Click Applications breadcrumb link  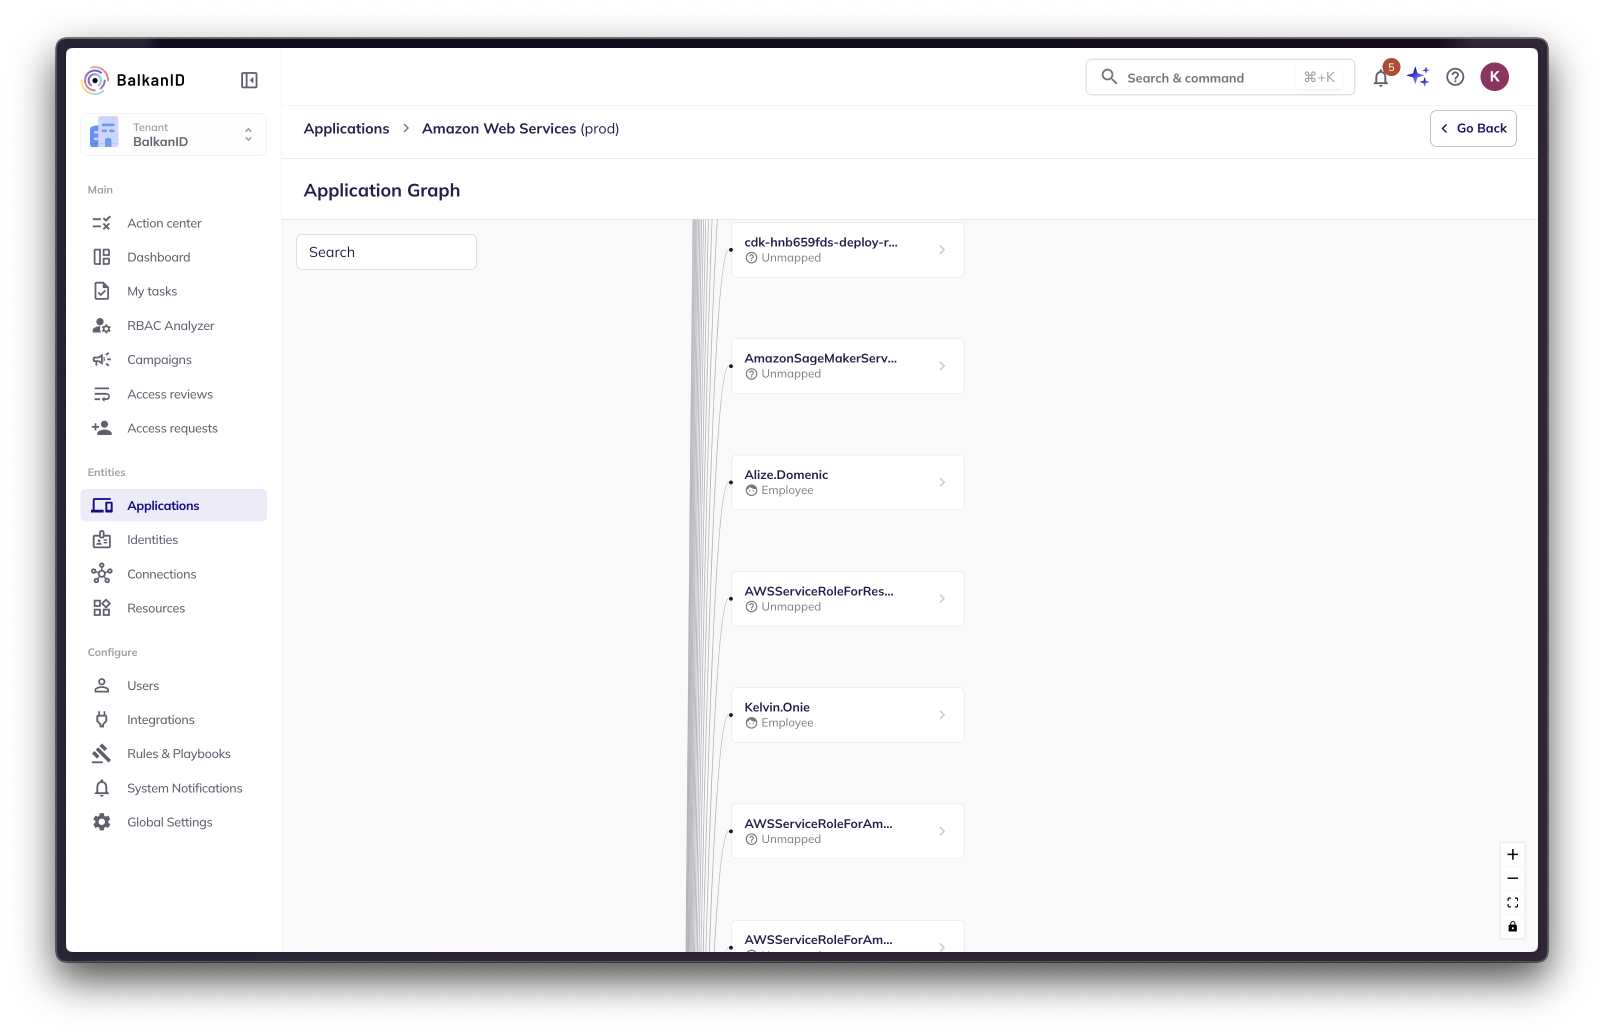point(346,129)
